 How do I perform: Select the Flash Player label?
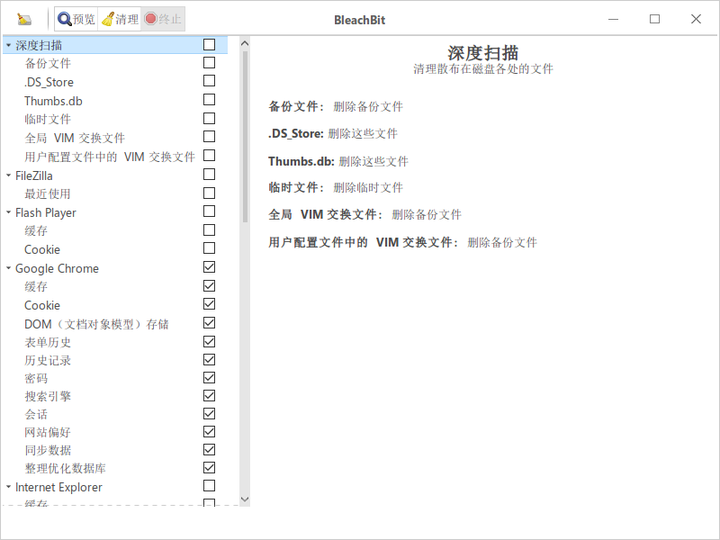point(45,213)
